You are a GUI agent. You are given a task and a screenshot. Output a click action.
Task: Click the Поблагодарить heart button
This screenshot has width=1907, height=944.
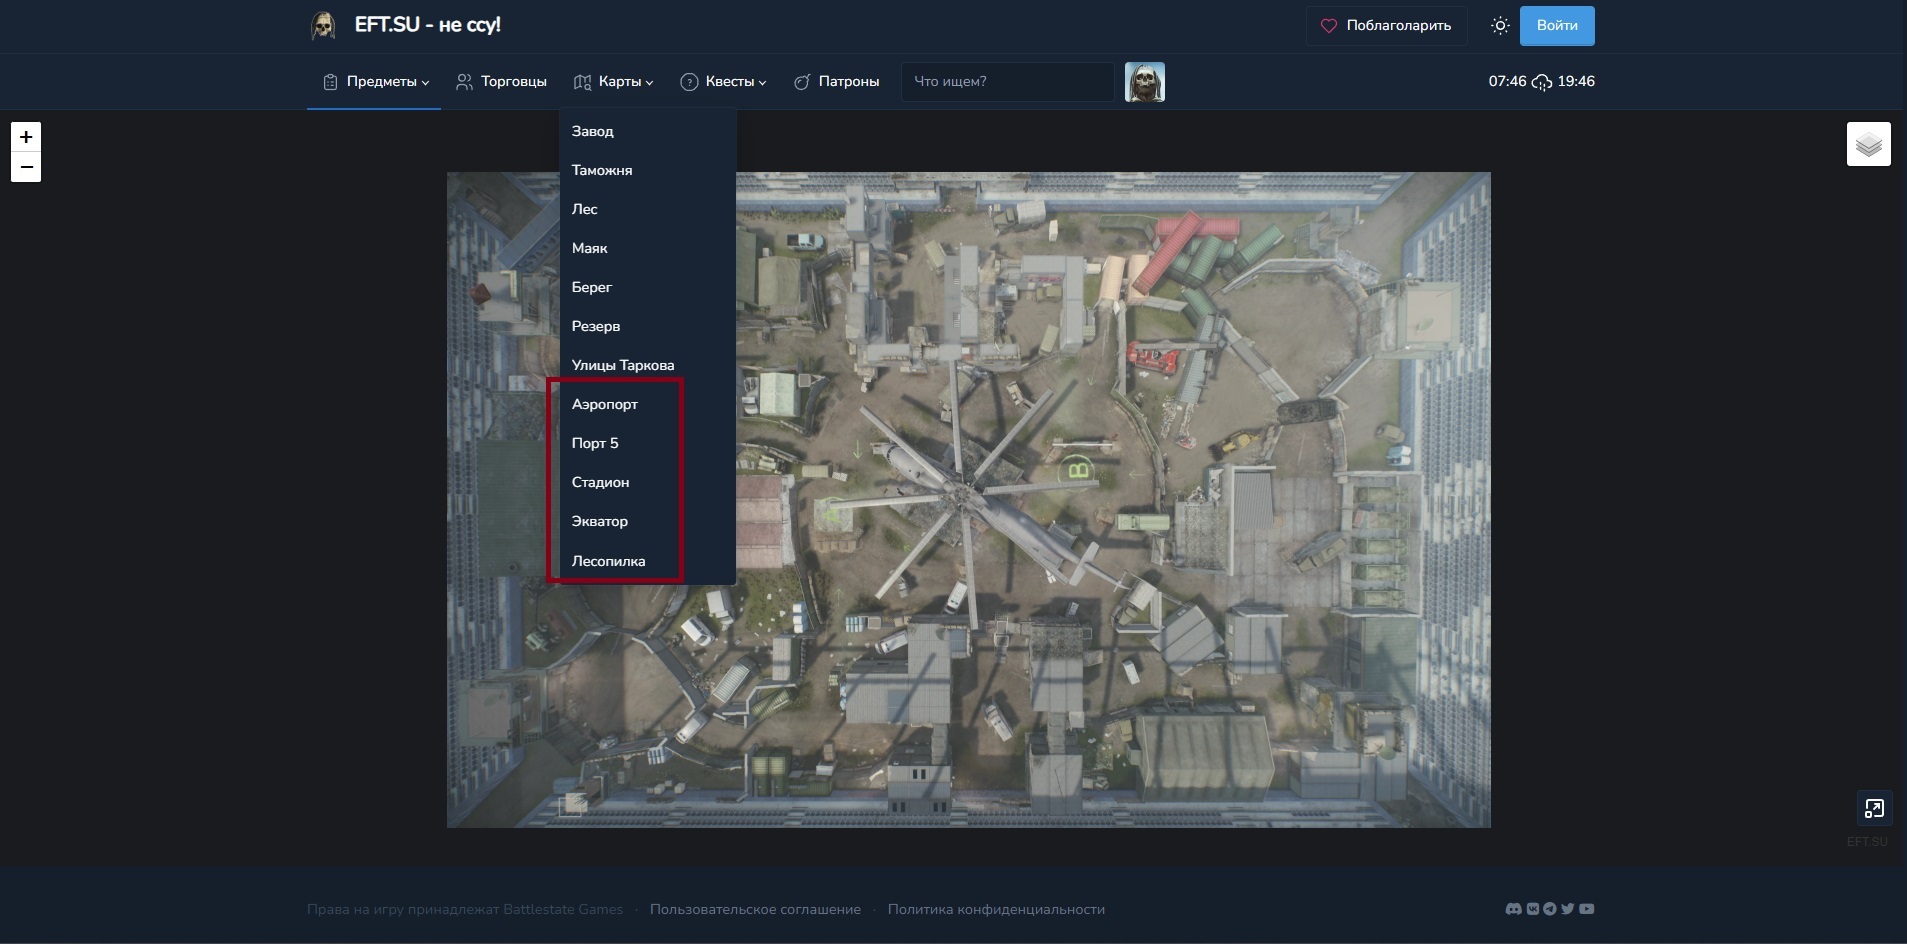[1386, 26]
